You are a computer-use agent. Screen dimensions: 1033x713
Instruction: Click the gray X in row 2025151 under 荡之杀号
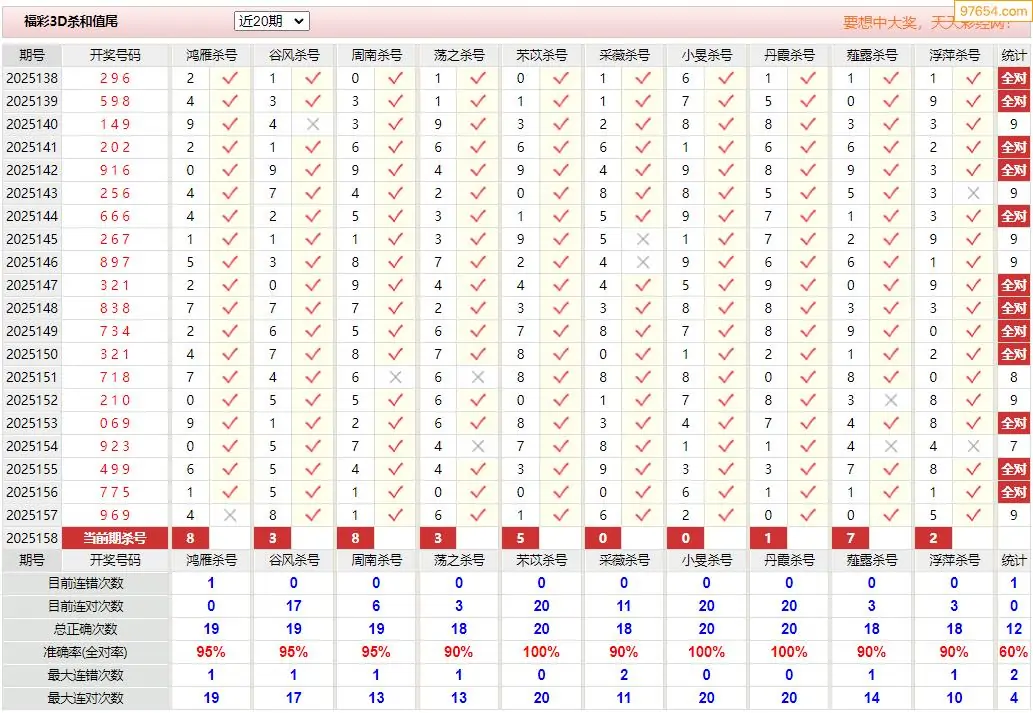[478, 377]
